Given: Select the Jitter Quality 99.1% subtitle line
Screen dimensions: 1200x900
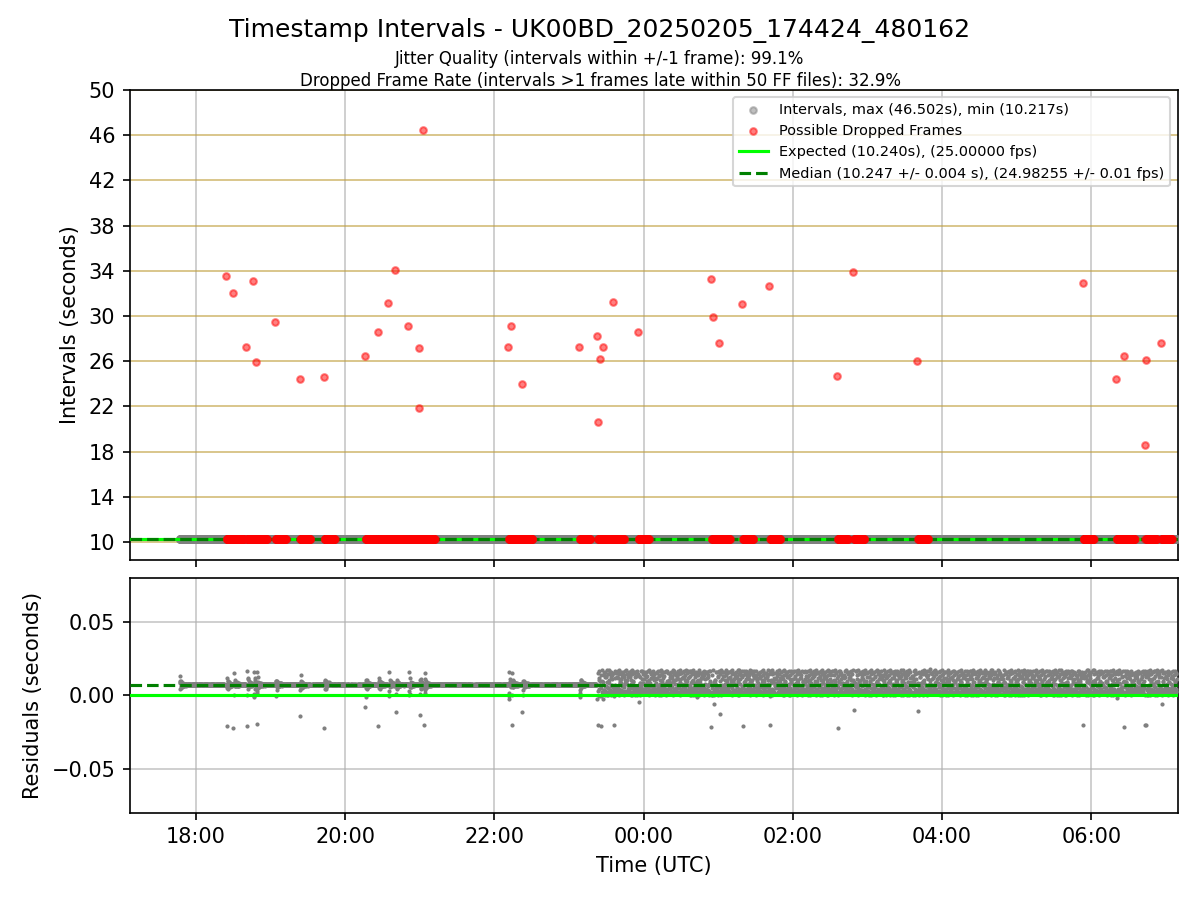Looking at the screenshot, I should [599, 58].
